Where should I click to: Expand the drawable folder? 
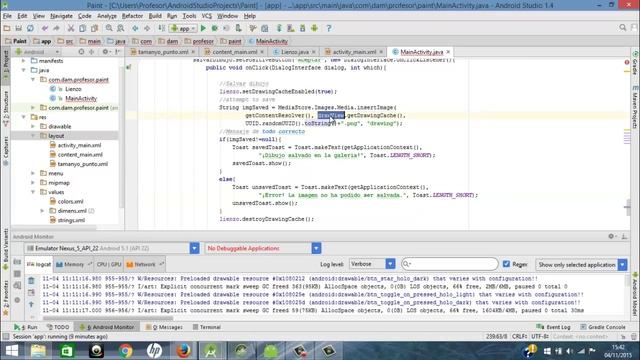click(x=33, y=127)
